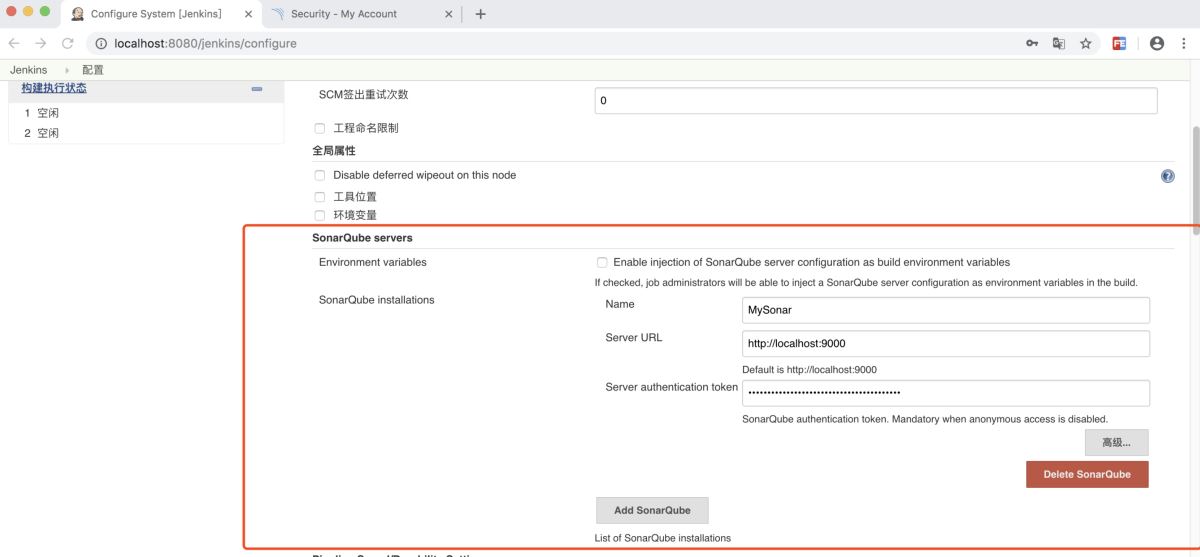
Task: Check the 工具位置 checkbox
Action: click(320, 197)
